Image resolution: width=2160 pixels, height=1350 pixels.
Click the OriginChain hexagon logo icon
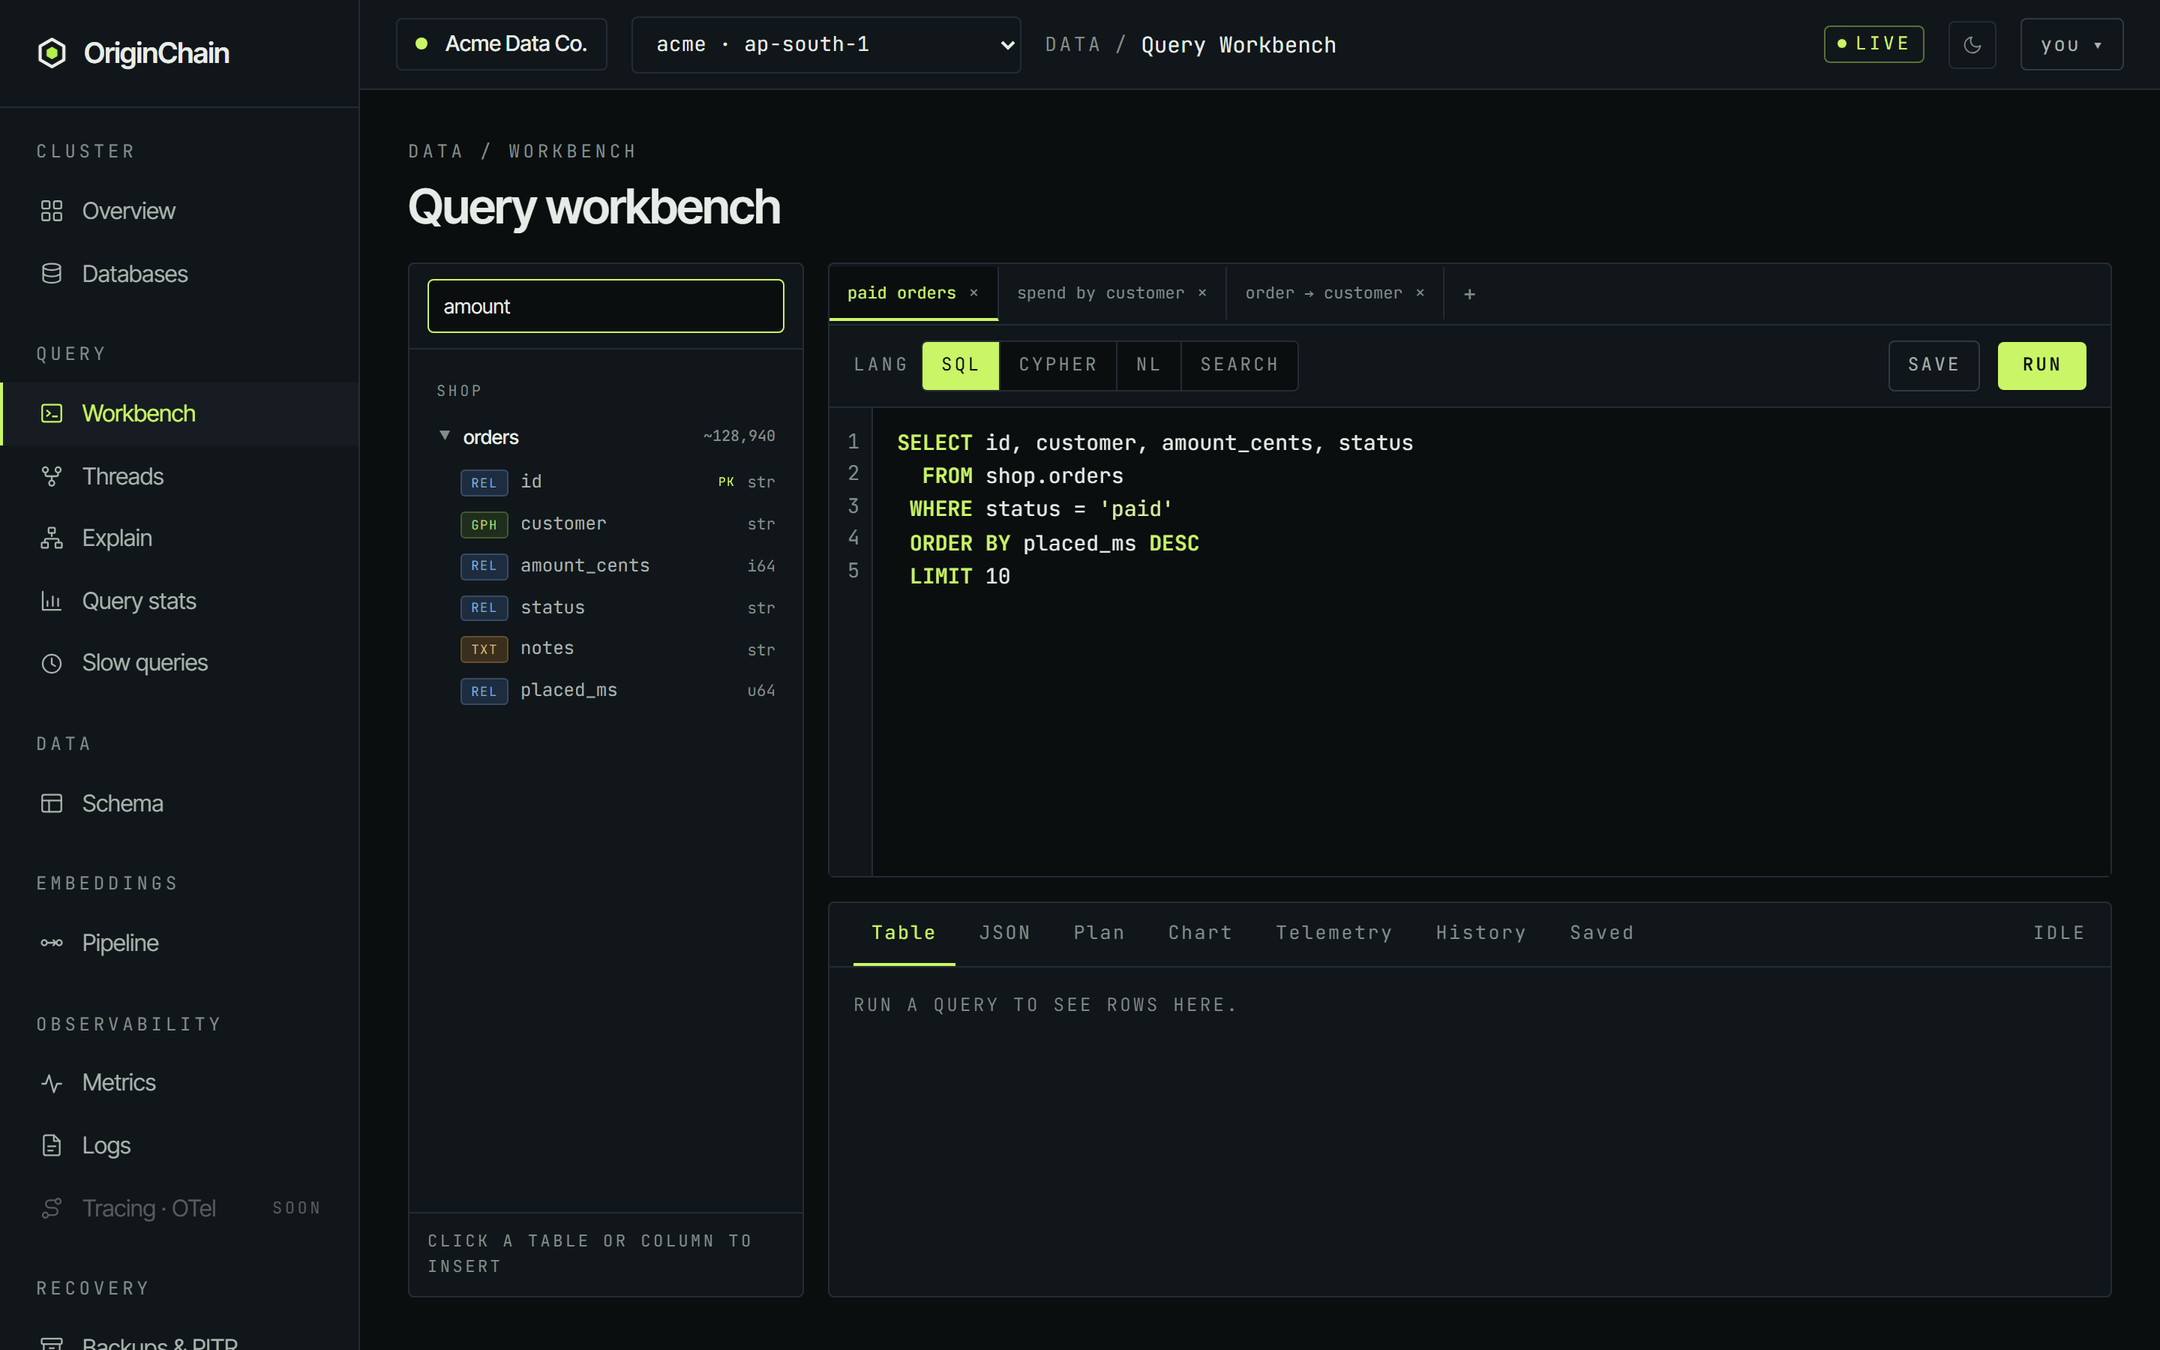click(x=52, y=53)
